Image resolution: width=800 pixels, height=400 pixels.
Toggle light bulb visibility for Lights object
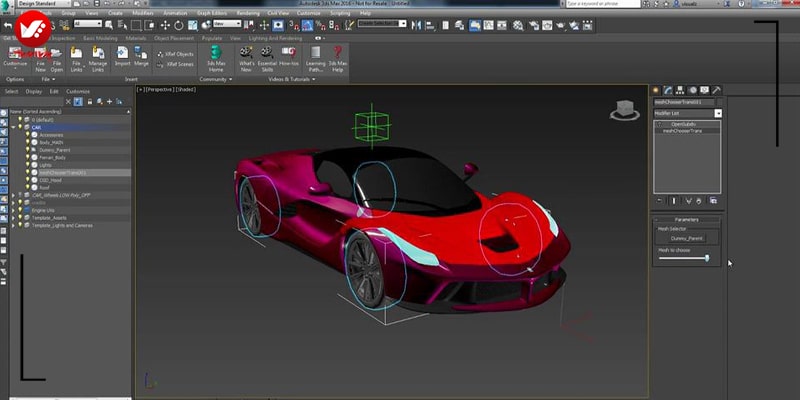click(28, 165)
